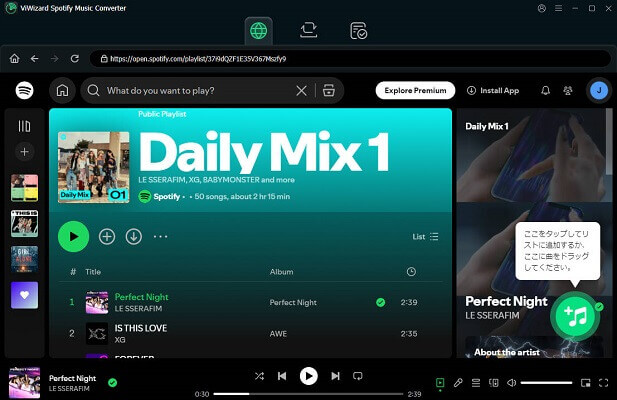
Task: Open the Girl Alone album thumbnail in sidebar
Action: (24, 259)
